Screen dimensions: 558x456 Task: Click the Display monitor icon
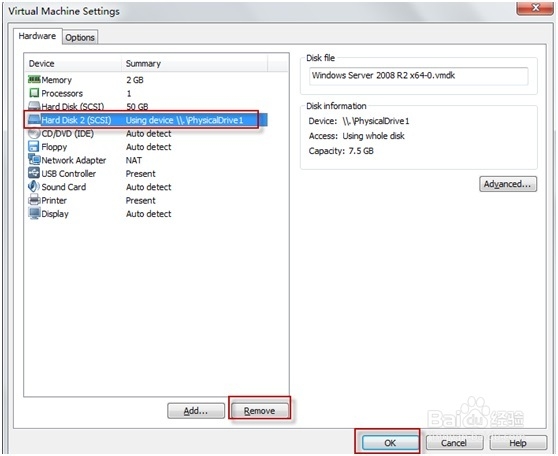point(34,213)
